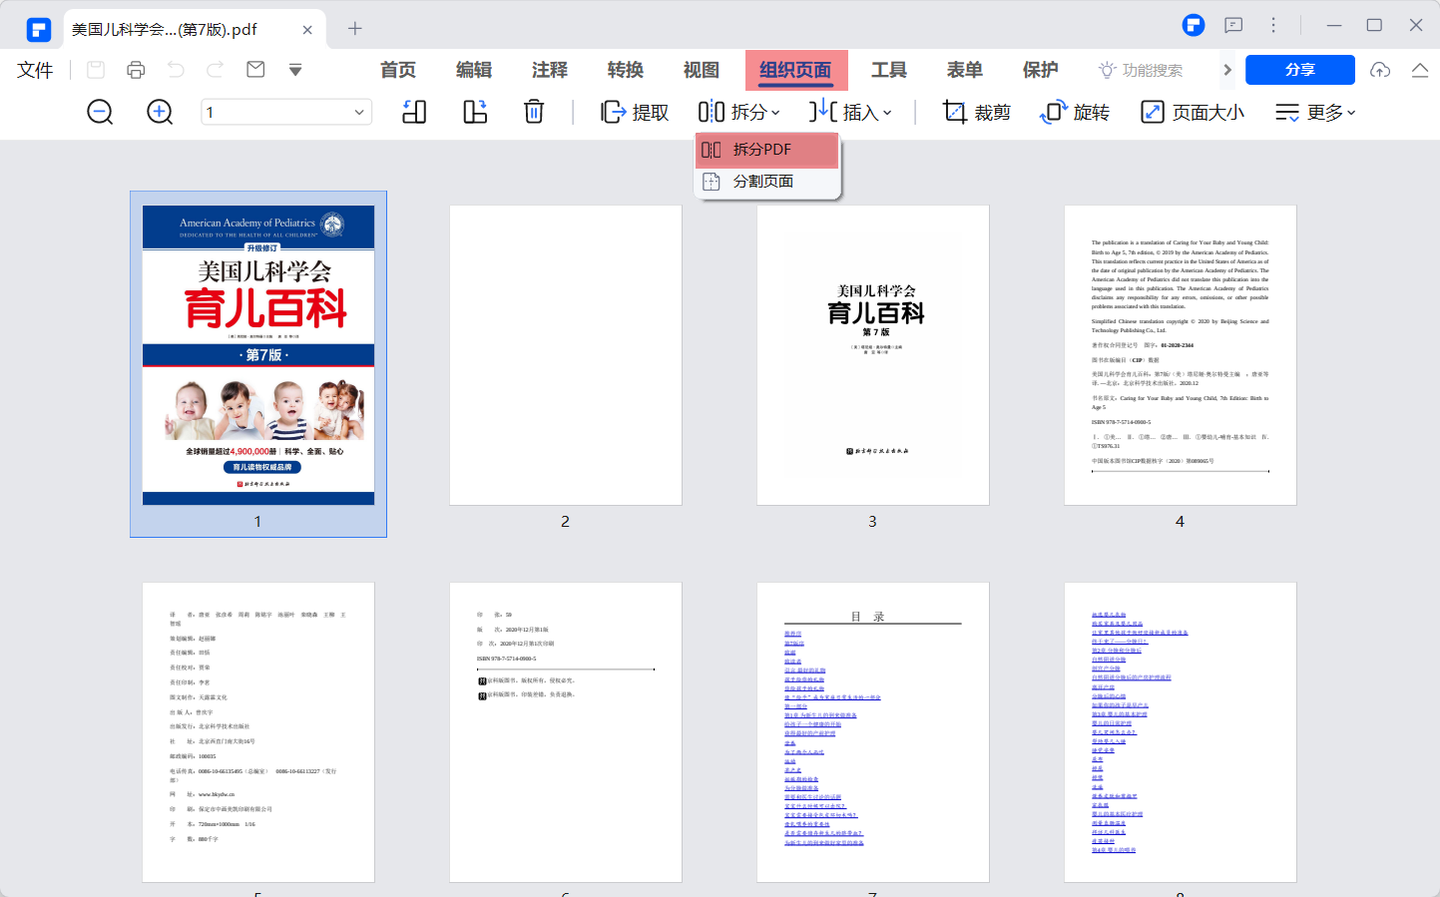The width and height of the screenshot is (1440, 897).
Task: Open a new tab with the plus button
Action: [355, 29]
